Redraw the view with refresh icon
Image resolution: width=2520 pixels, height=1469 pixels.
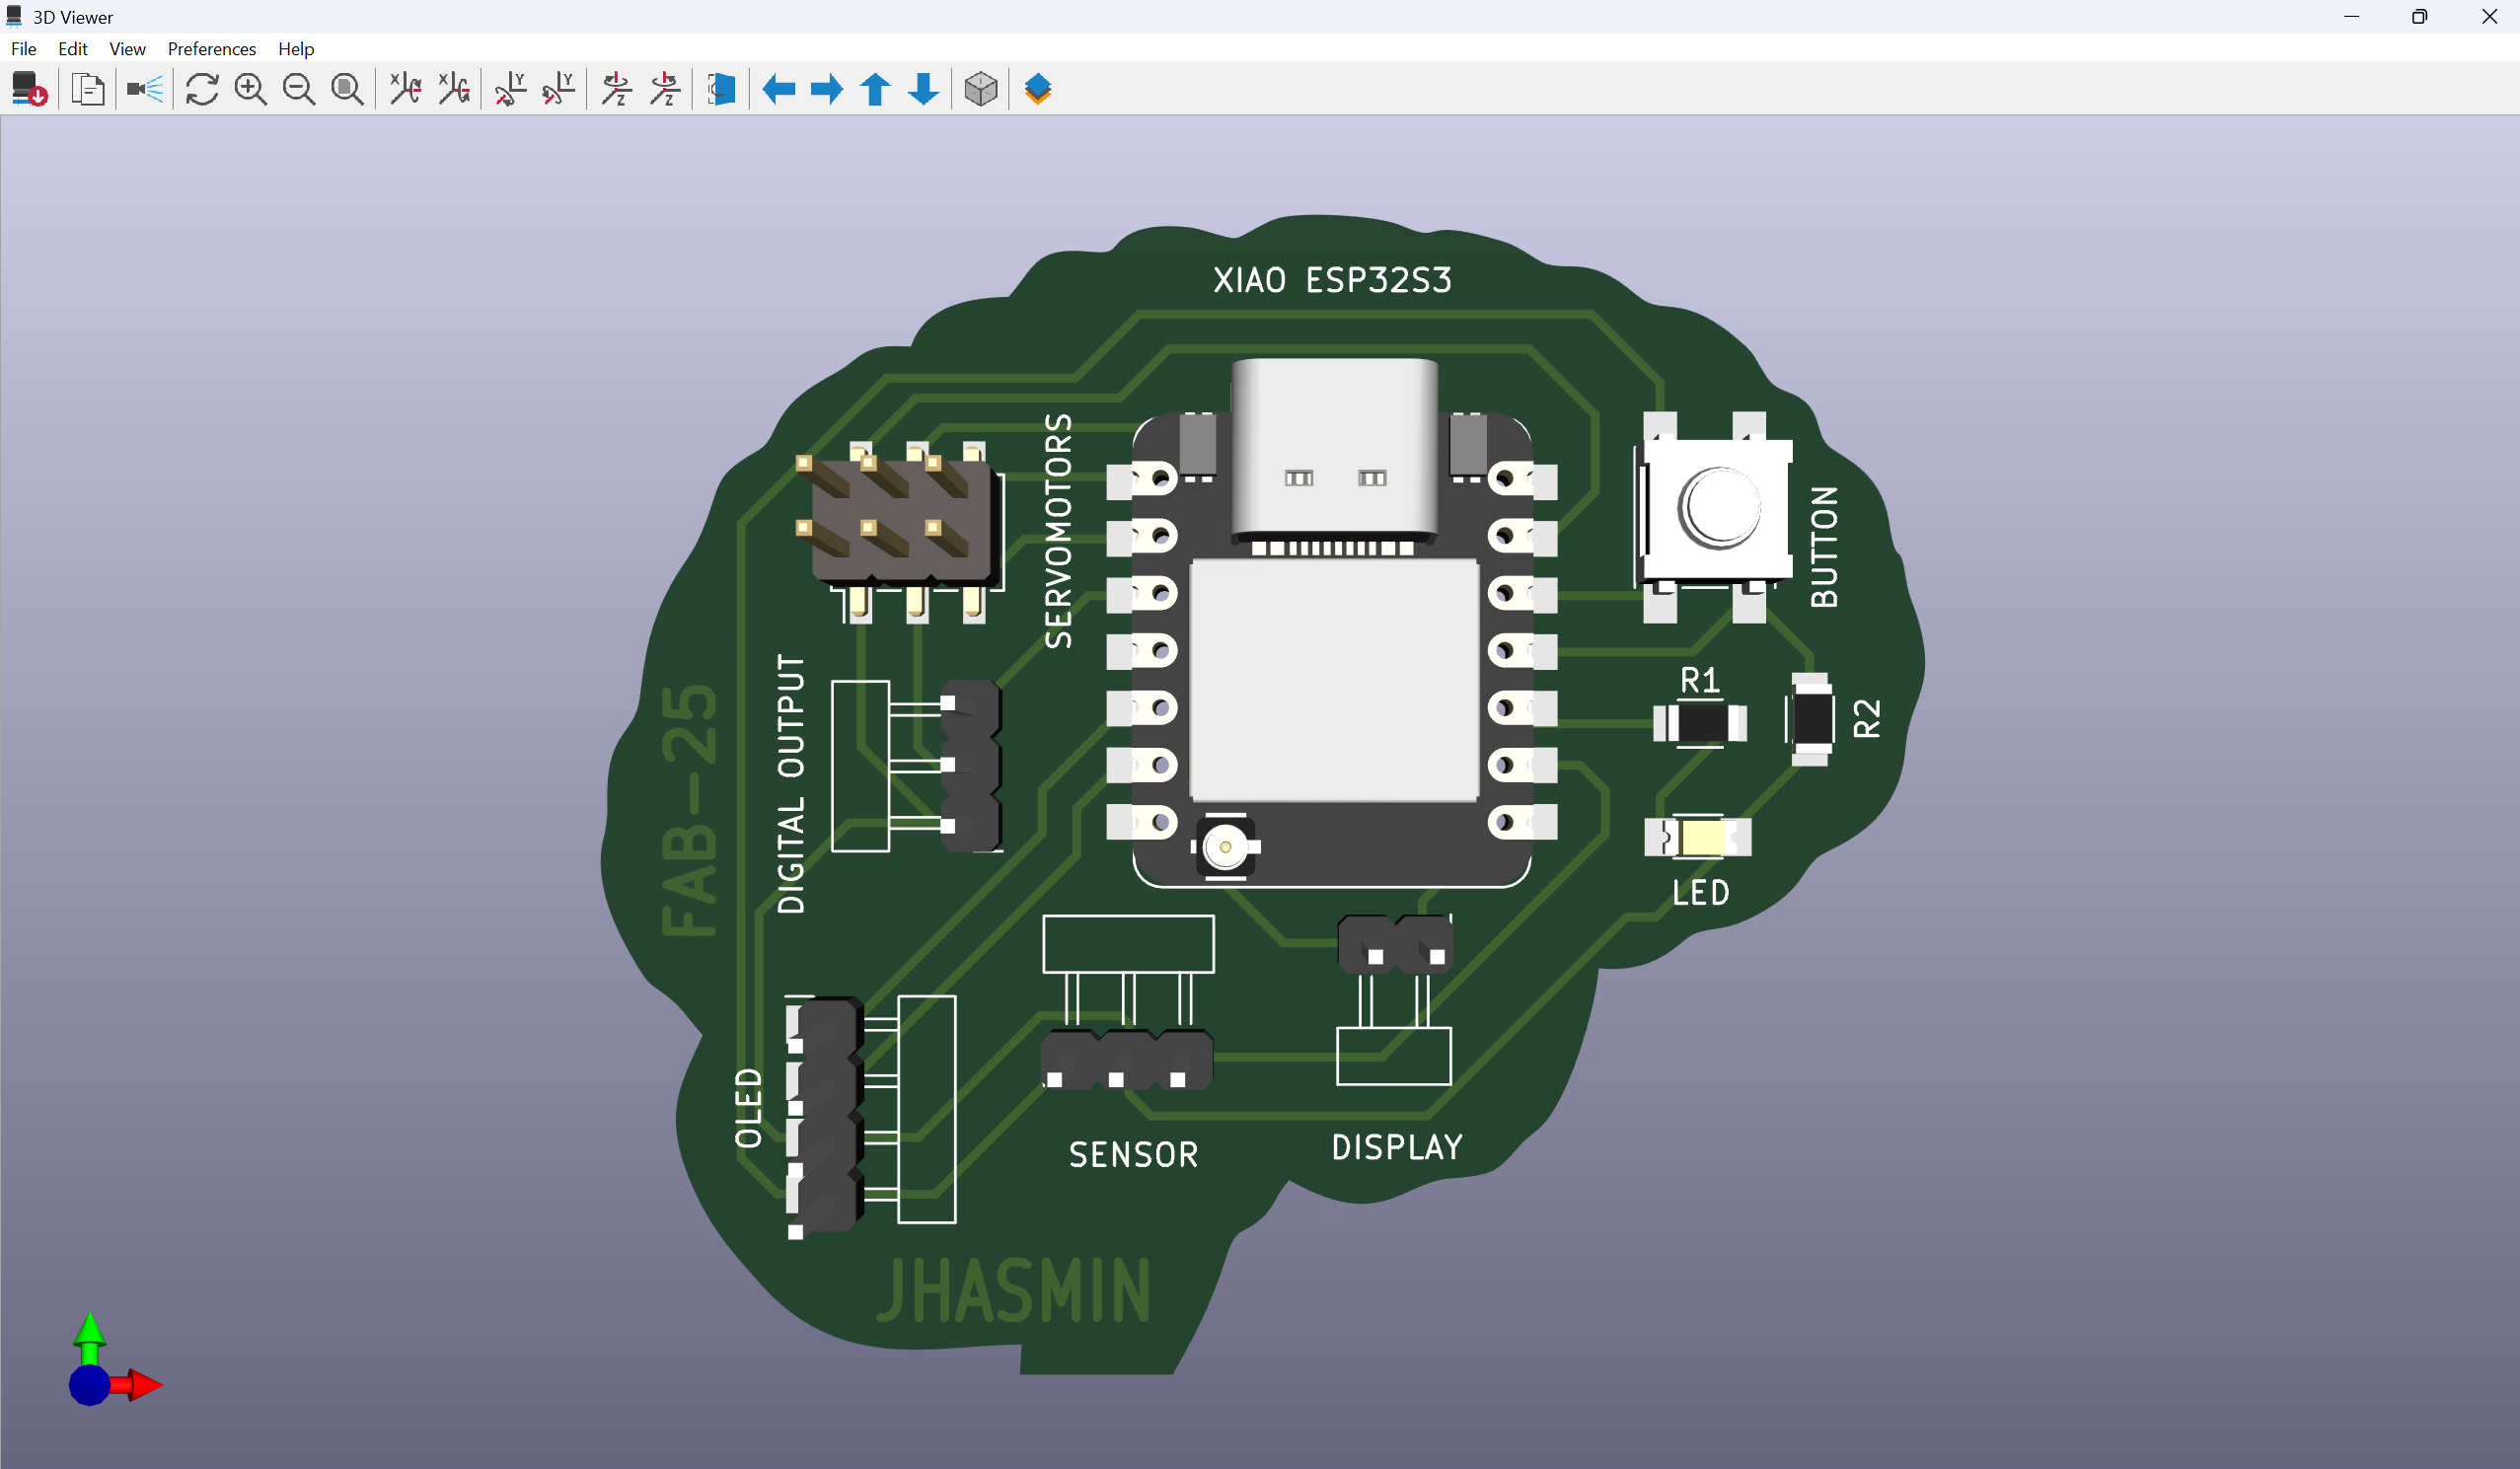202,89
